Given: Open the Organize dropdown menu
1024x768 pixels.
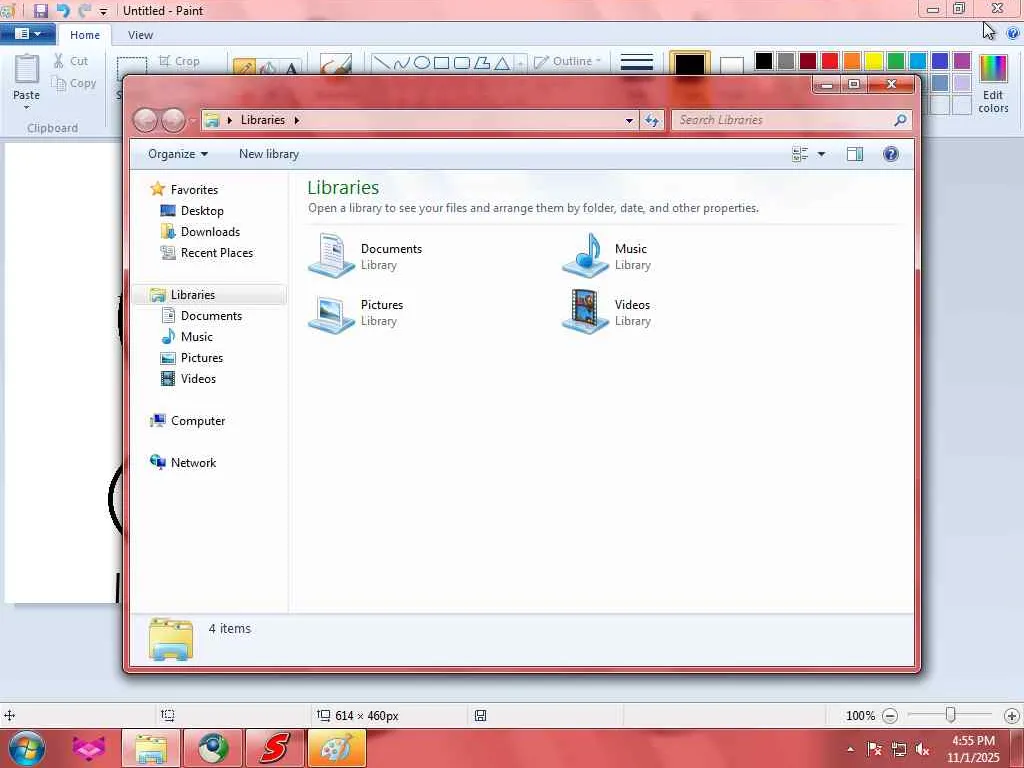Looking at the screenshot, I should point(178,154).
